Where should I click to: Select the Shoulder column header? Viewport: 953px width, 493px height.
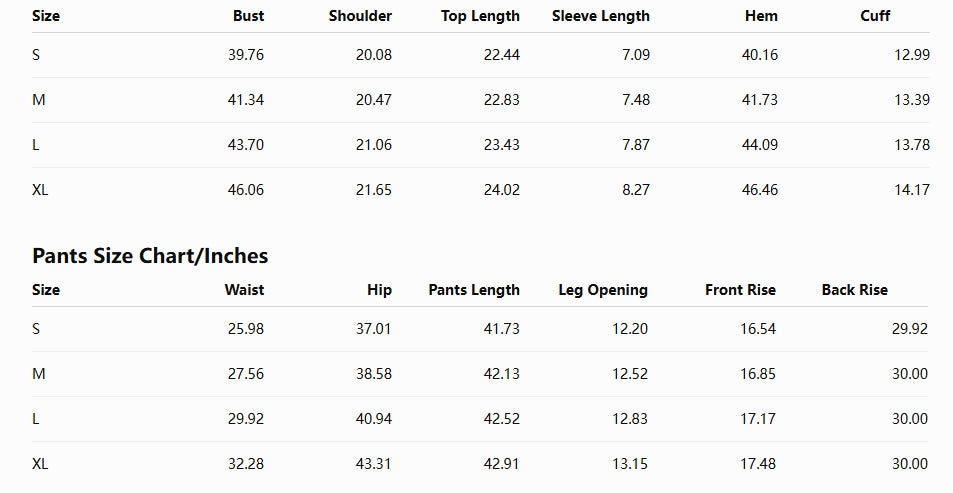click(x=360, y=16)
